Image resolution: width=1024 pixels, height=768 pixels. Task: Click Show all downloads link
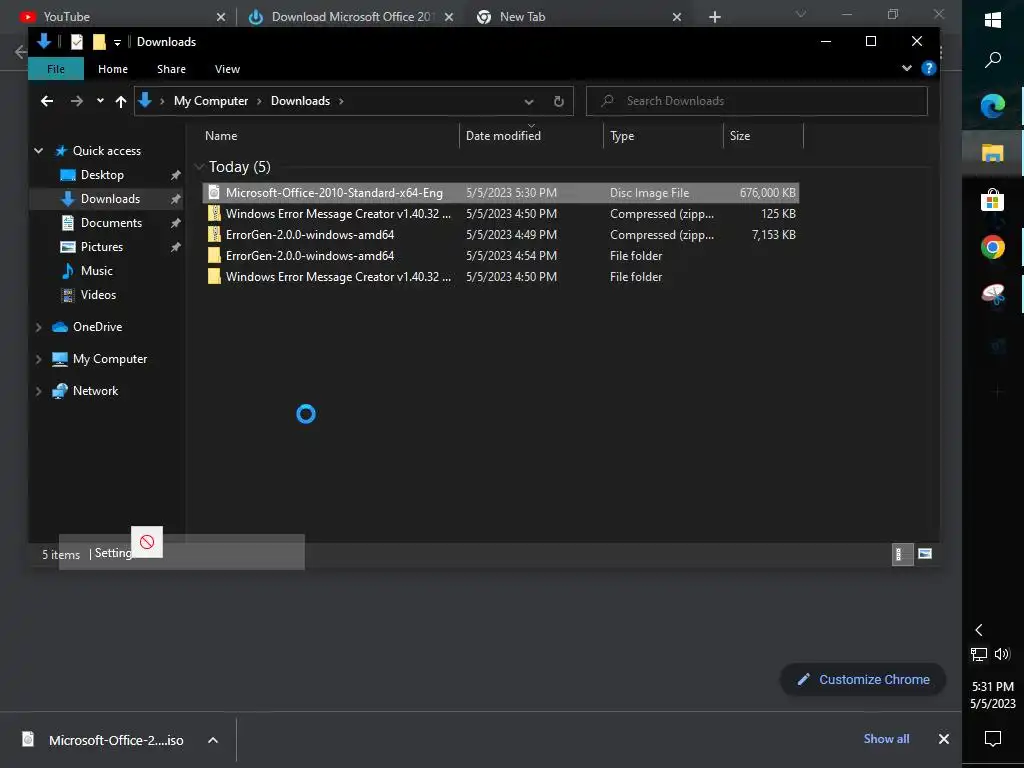pyautogui.click(x=886, y=739)
